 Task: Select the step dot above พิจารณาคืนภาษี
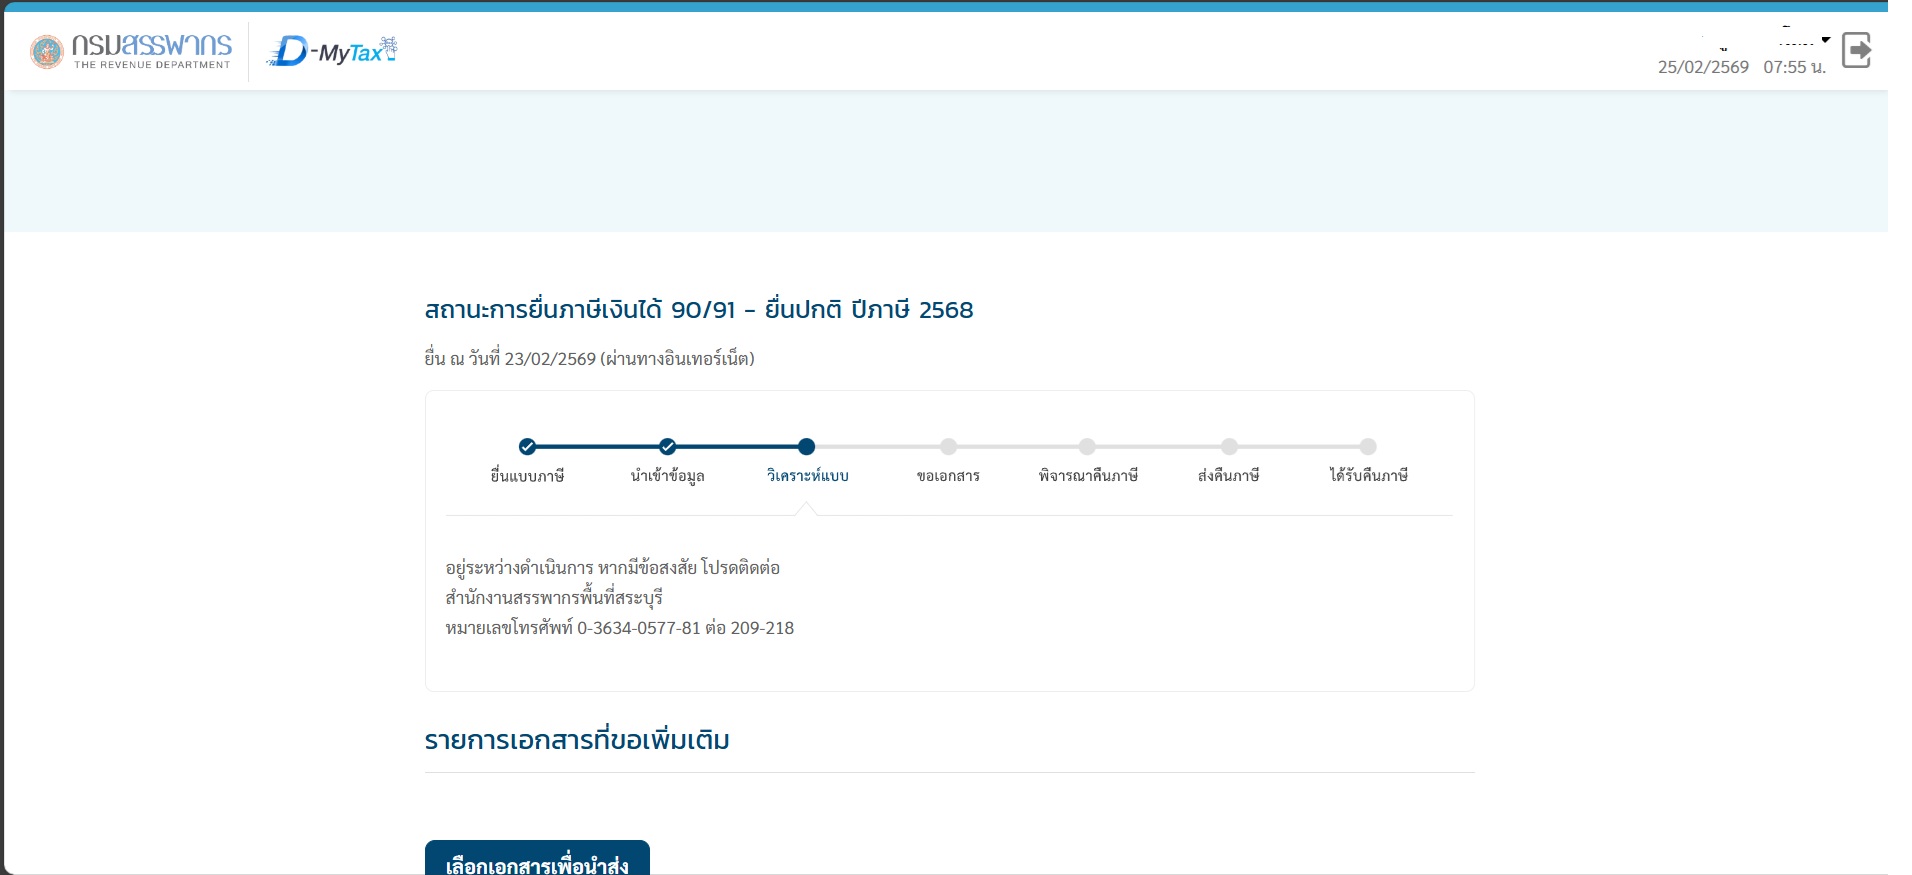pyautogui.click(x=1087, y=447)
